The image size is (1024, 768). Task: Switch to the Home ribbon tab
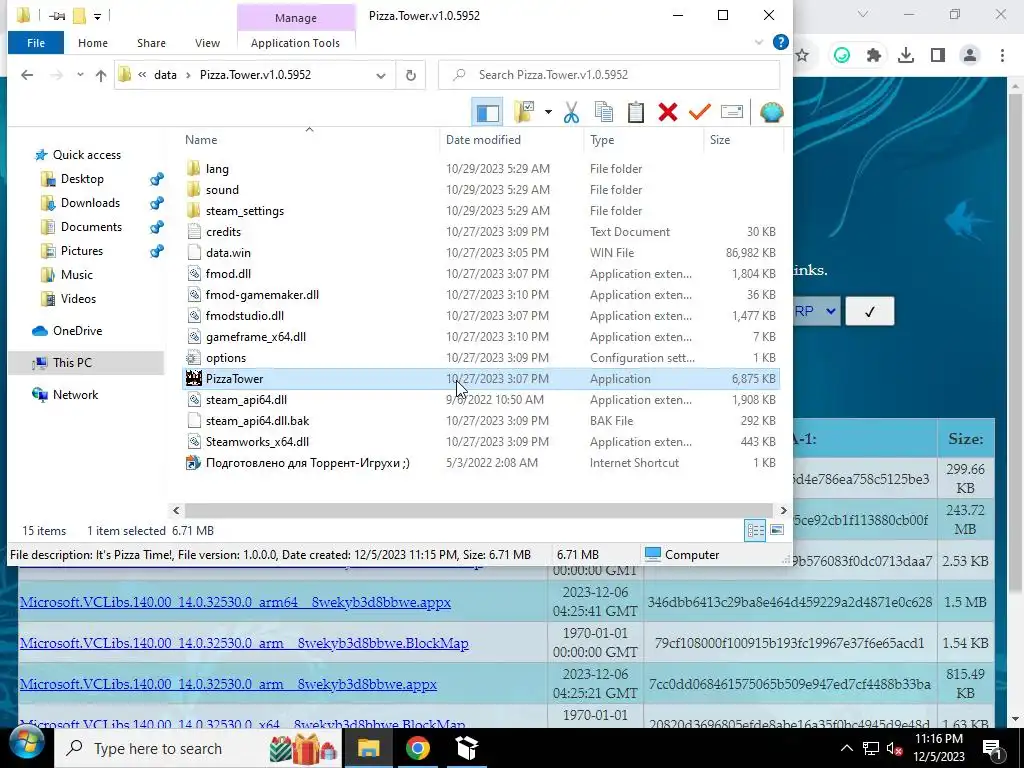click(93, 43)
